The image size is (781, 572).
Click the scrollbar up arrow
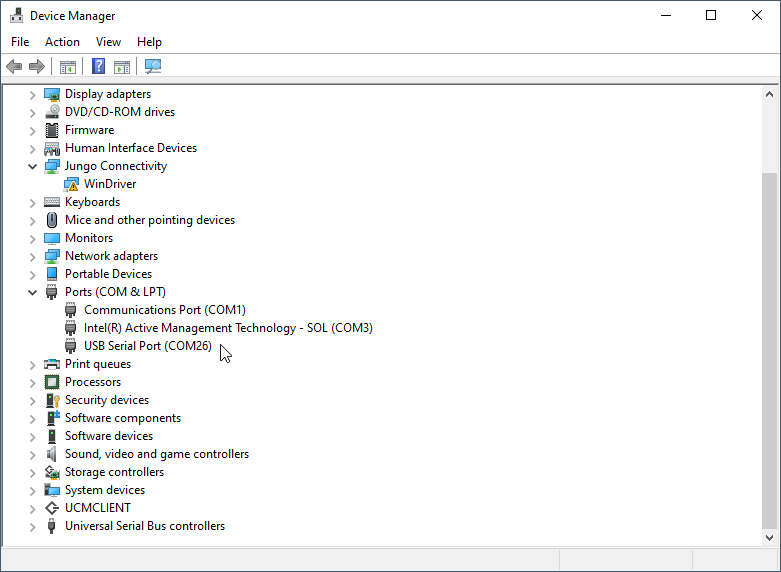(x=769, y=94)
